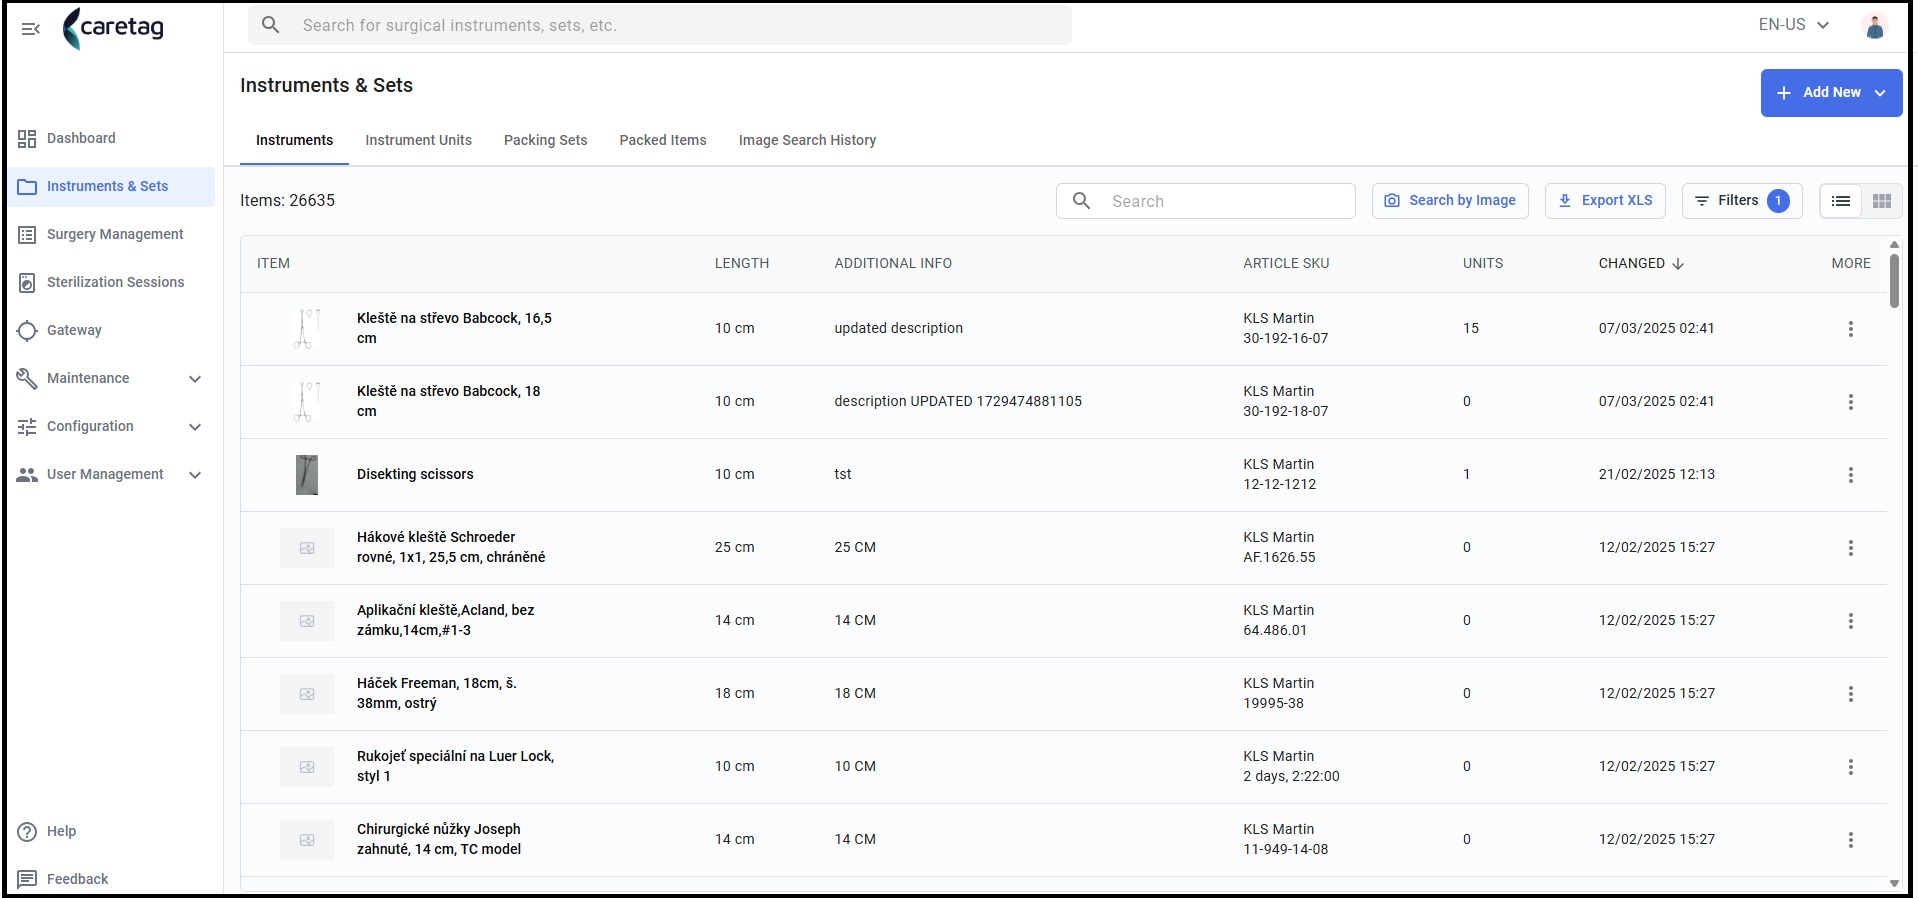Click the Search by Image button

tap(1450, 201)
